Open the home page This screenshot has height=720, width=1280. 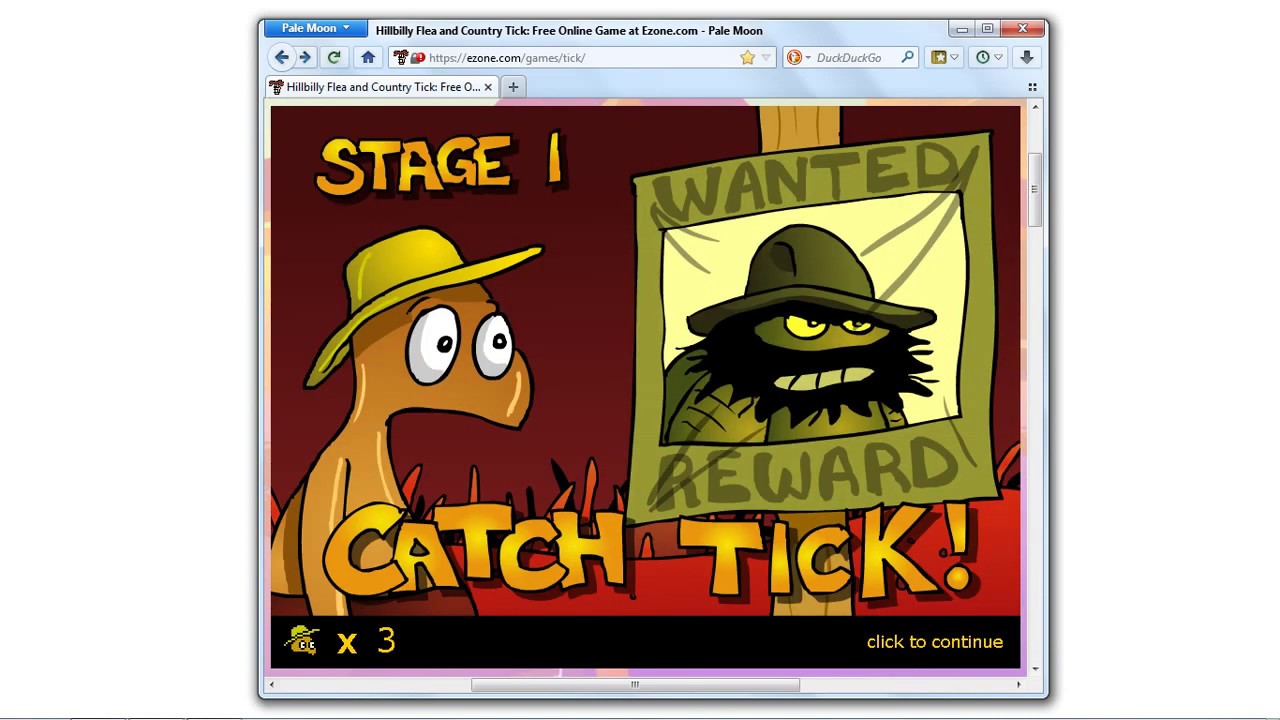pyautogui.click(x=368, y=57)
